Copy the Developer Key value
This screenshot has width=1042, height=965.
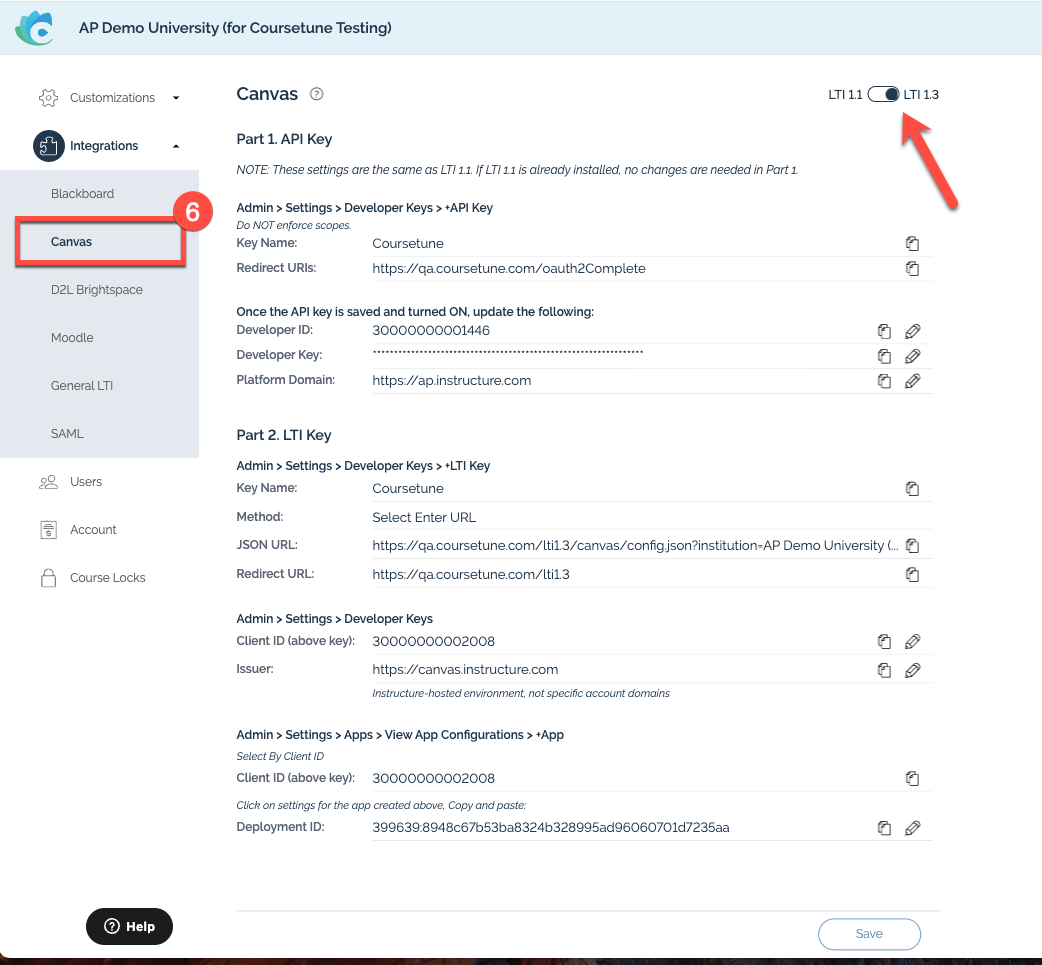[x=884, y=356]
